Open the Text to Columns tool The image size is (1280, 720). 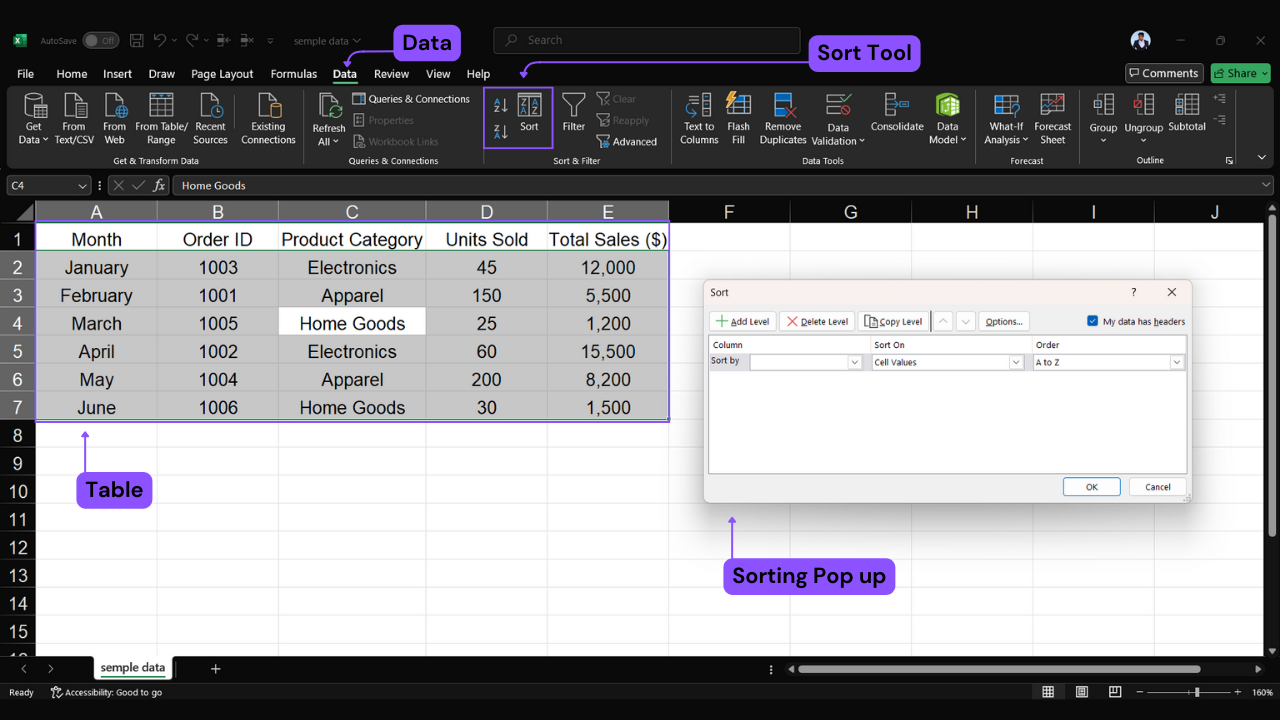click(x=698, y=117)
